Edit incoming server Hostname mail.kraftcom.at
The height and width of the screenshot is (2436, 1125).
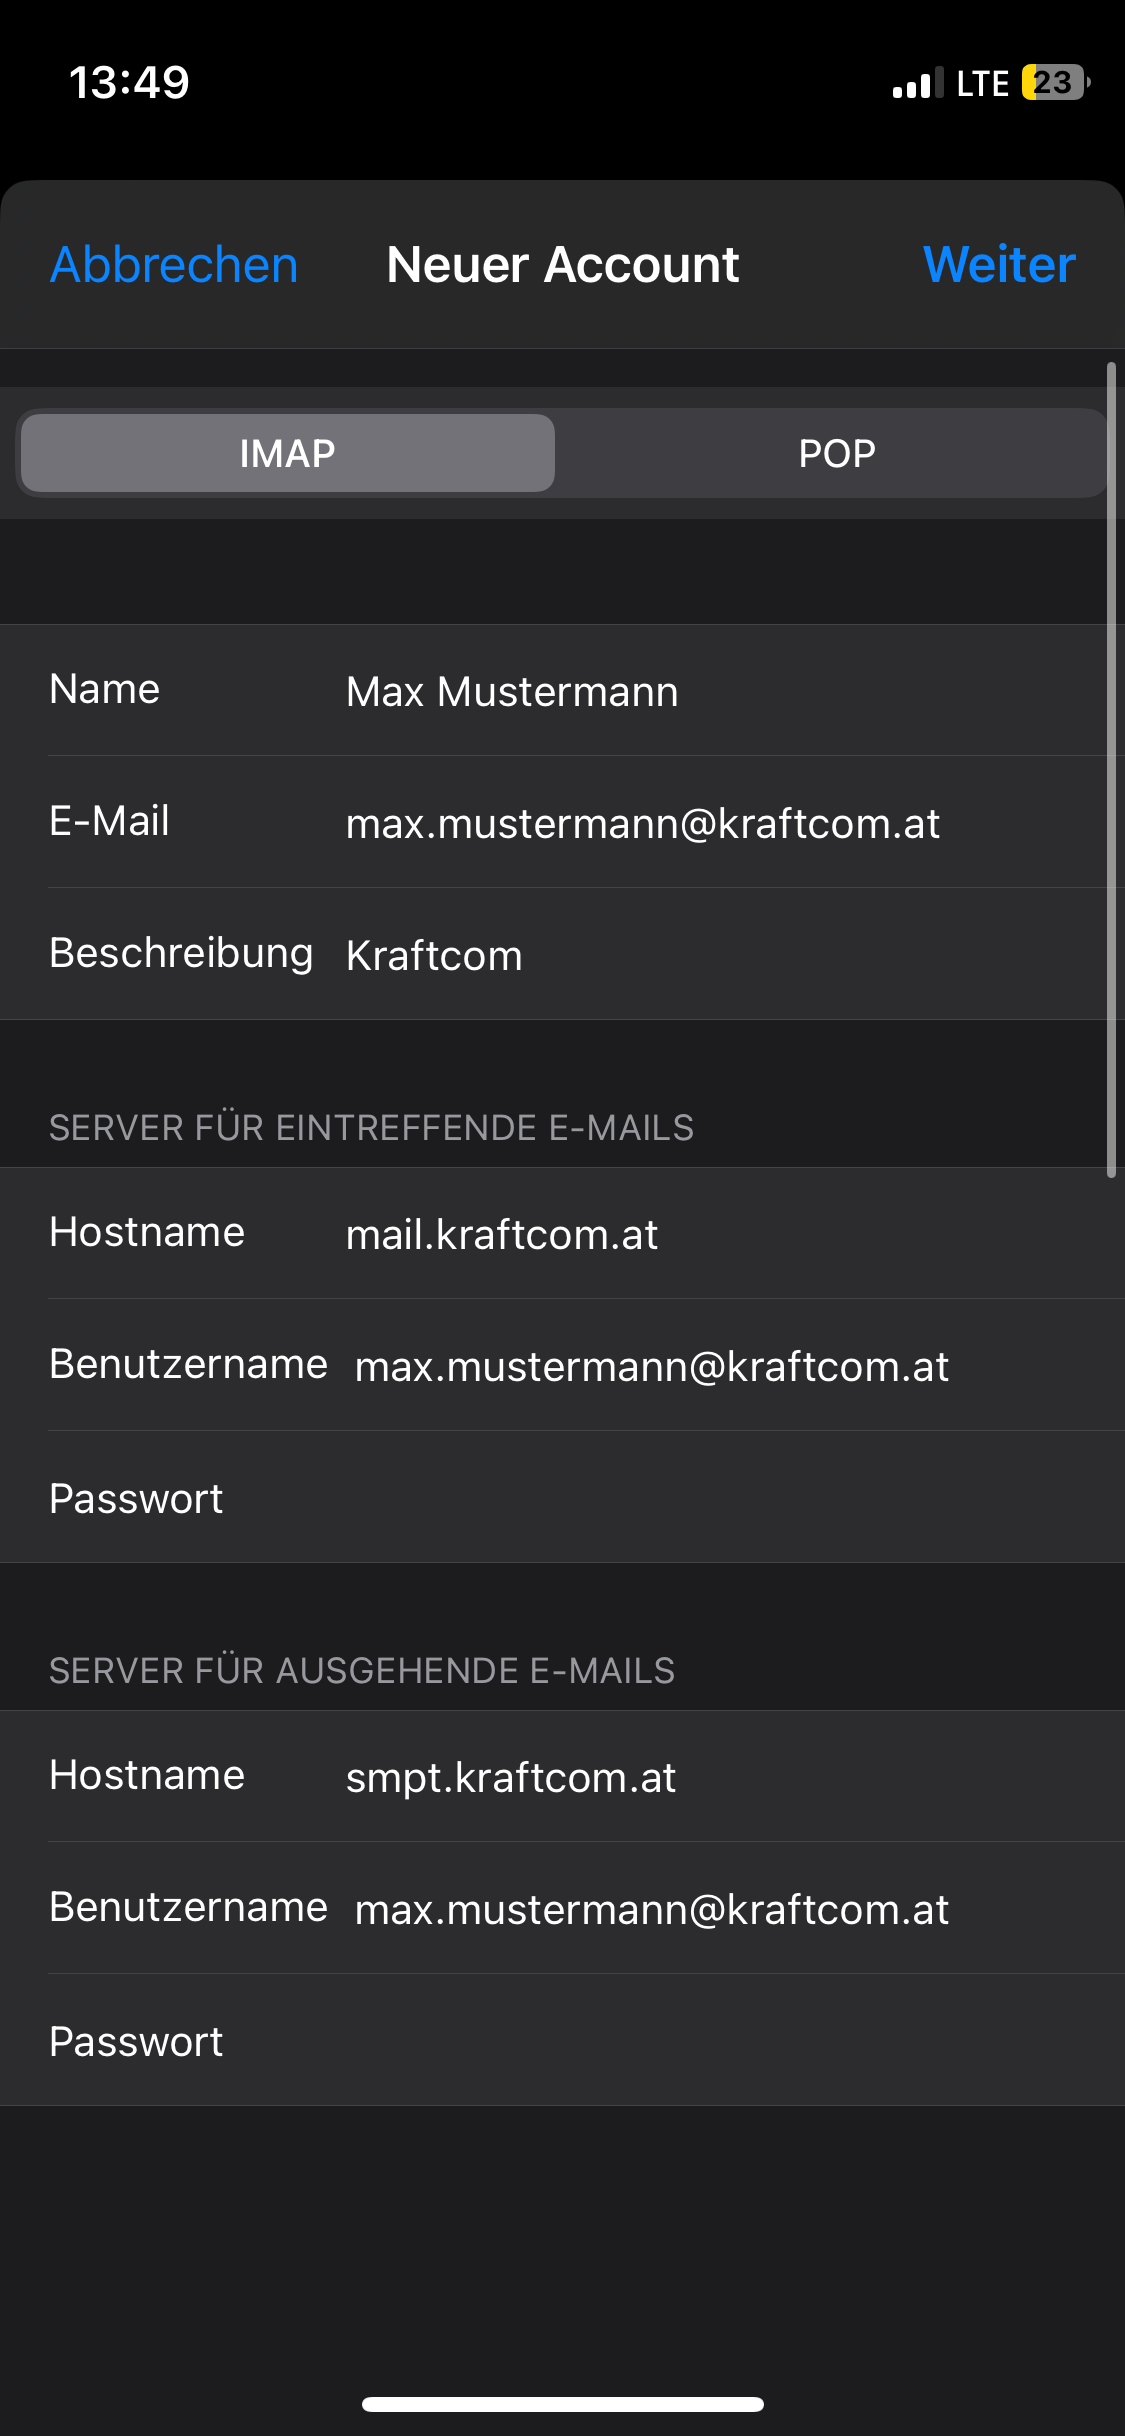[x=562, y=1233]
